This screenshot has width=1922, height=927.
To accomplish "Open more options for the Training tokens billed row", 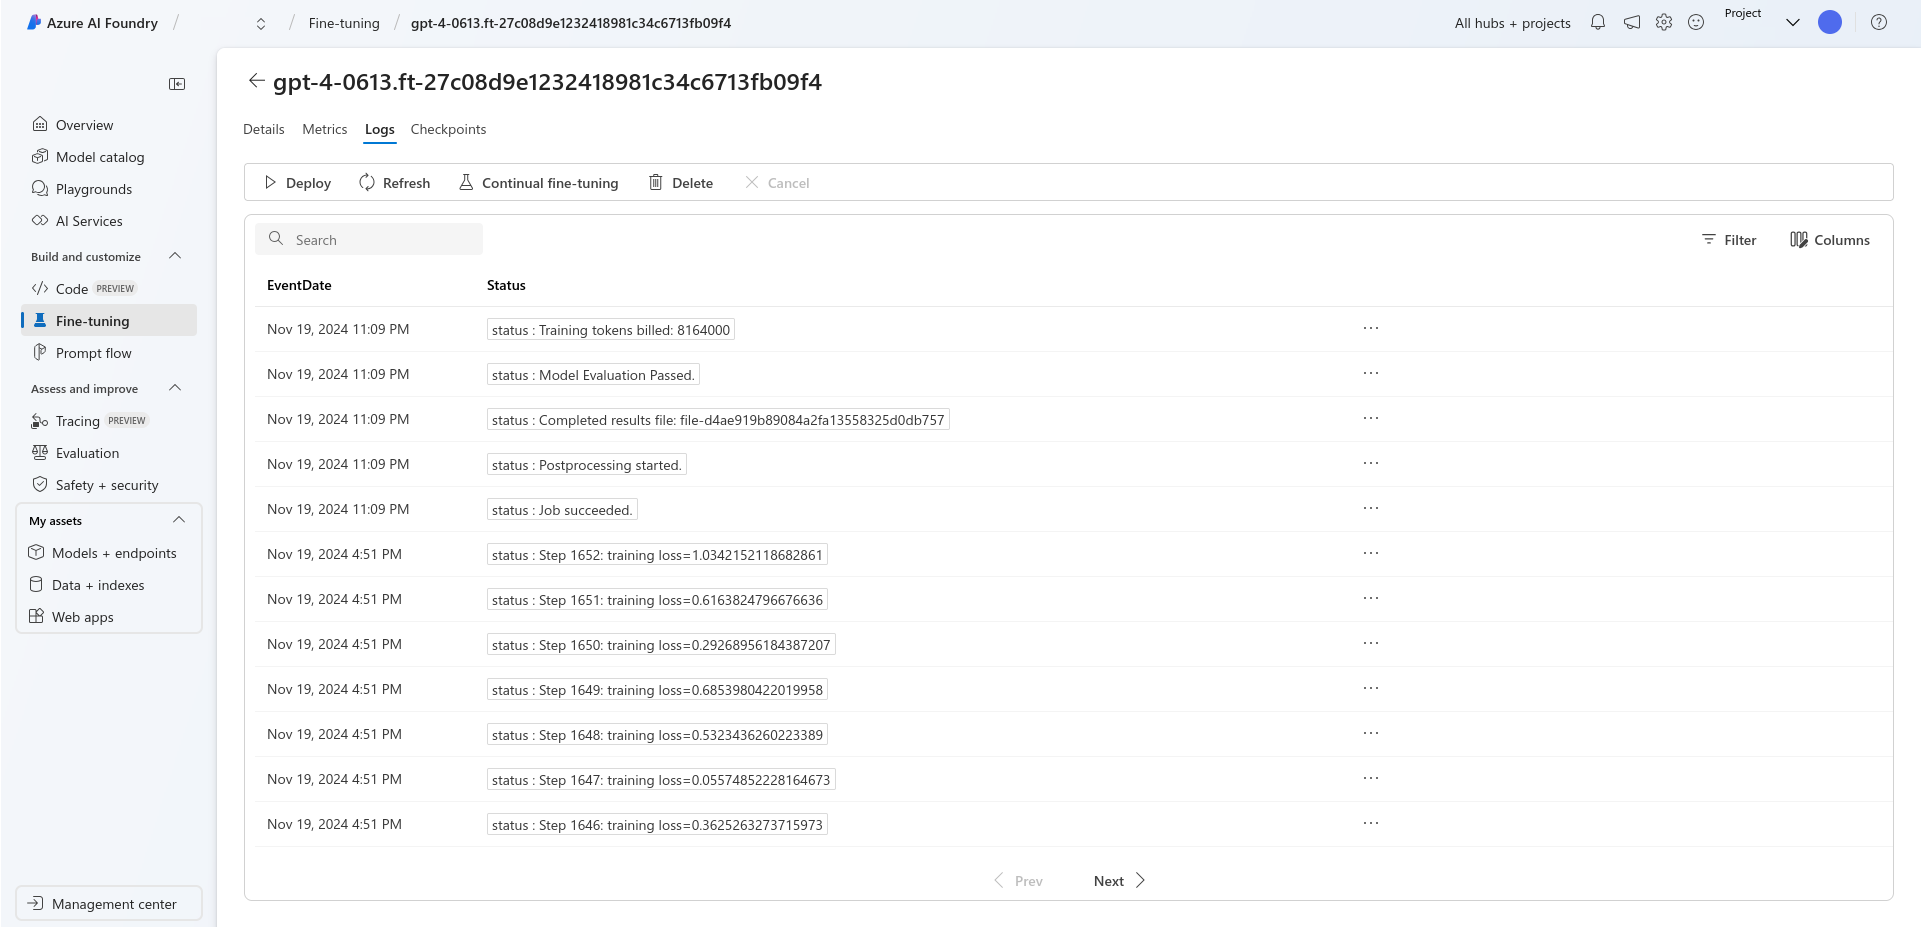I will point(1371,328).
